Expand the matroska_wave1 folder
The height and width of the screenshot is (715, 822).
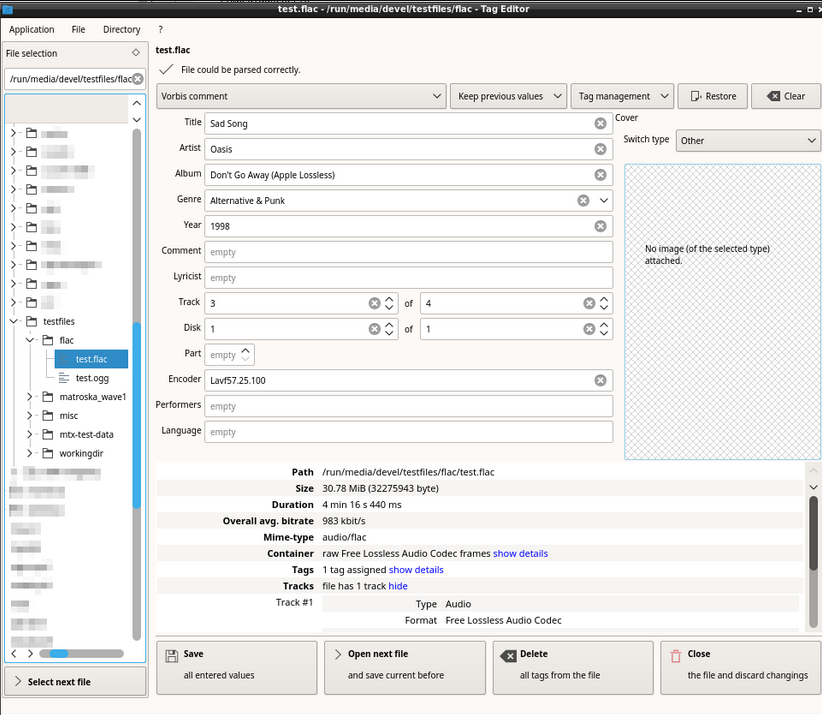pos(30,396)
